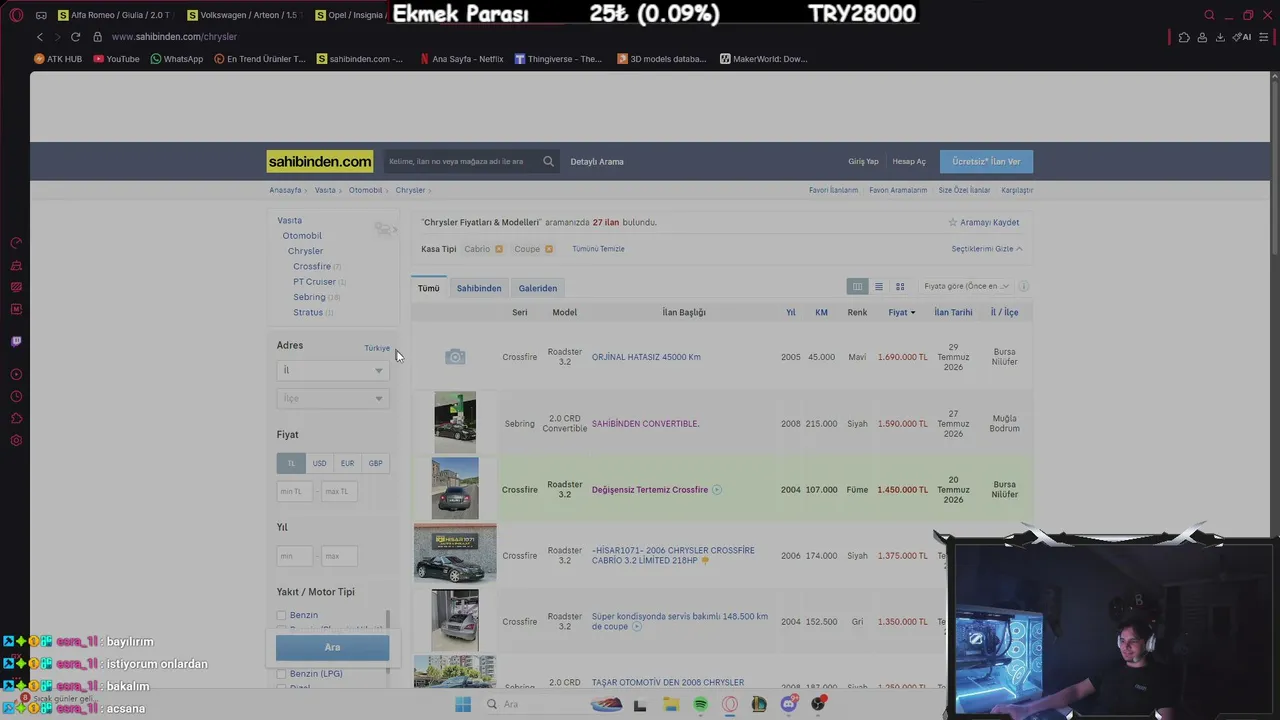Image resolution: width=1280 pixels, height=720 pixels.
Task: Switch to the Tümü listings tab
Action: click(429, 288)
